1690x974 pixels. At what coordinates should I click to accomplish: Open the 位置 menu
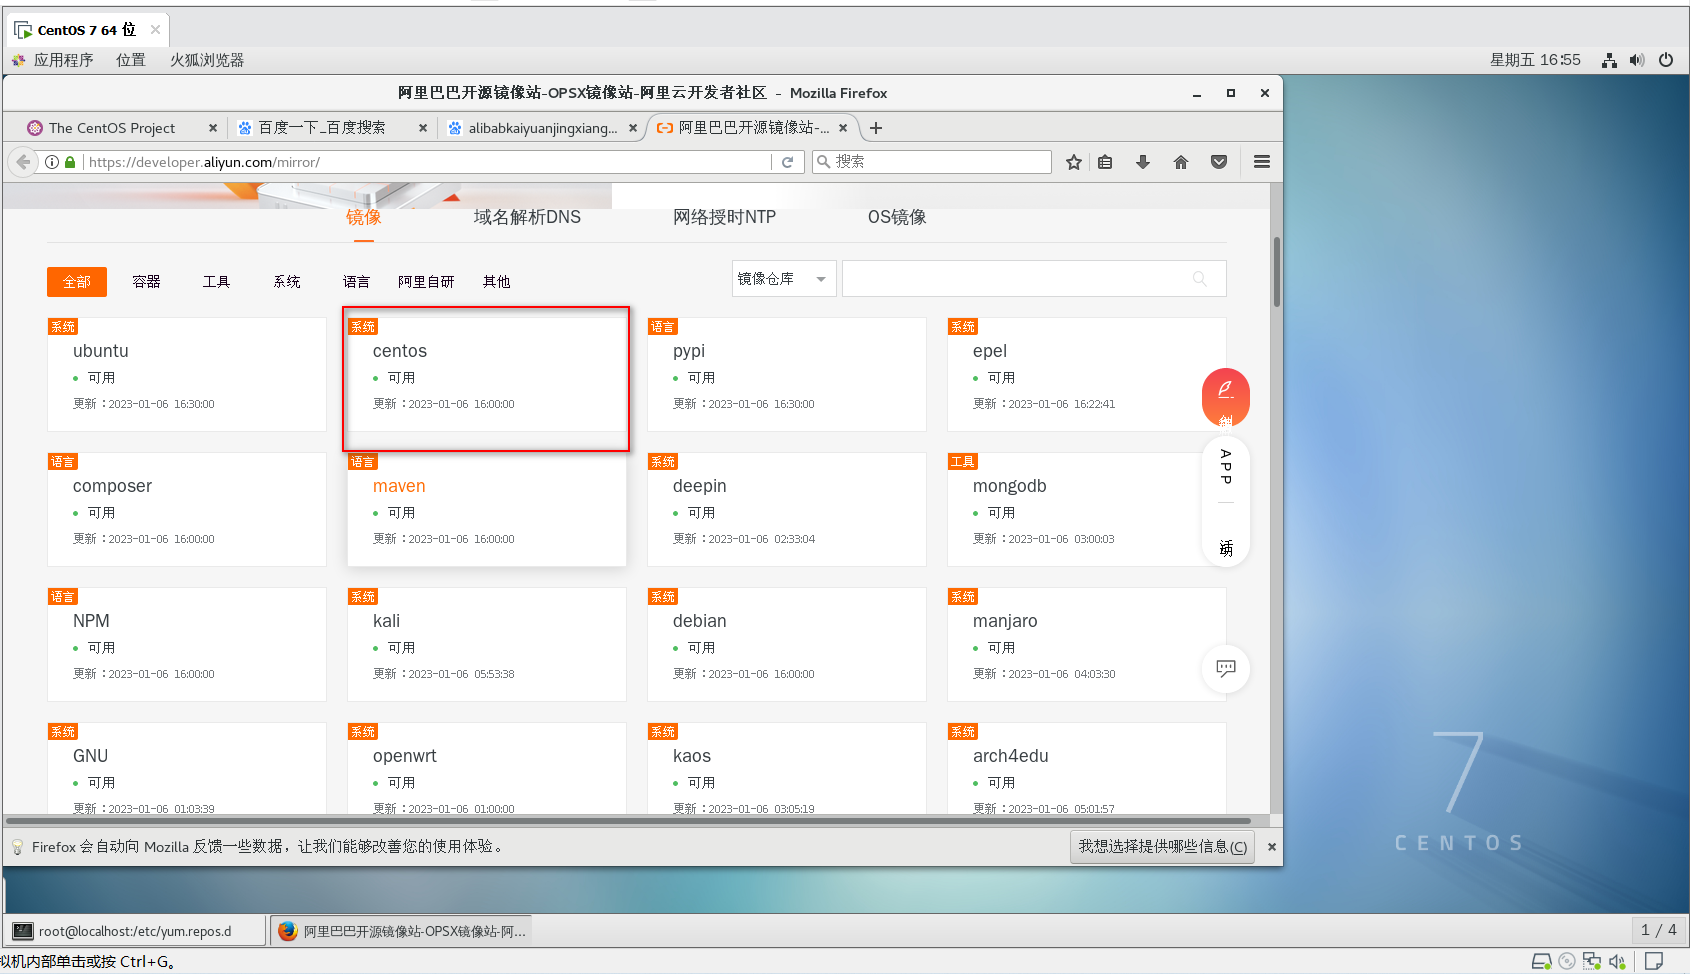131,60
